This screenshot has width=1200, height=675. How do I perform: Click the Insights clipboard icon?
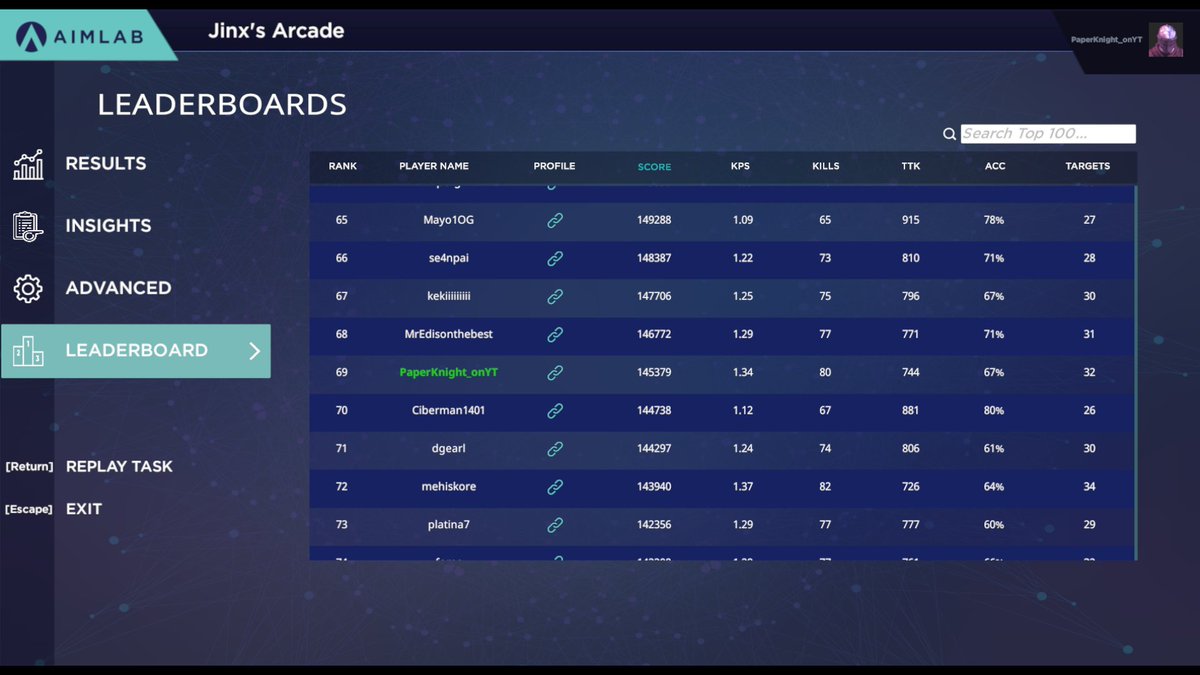[28, 227]
